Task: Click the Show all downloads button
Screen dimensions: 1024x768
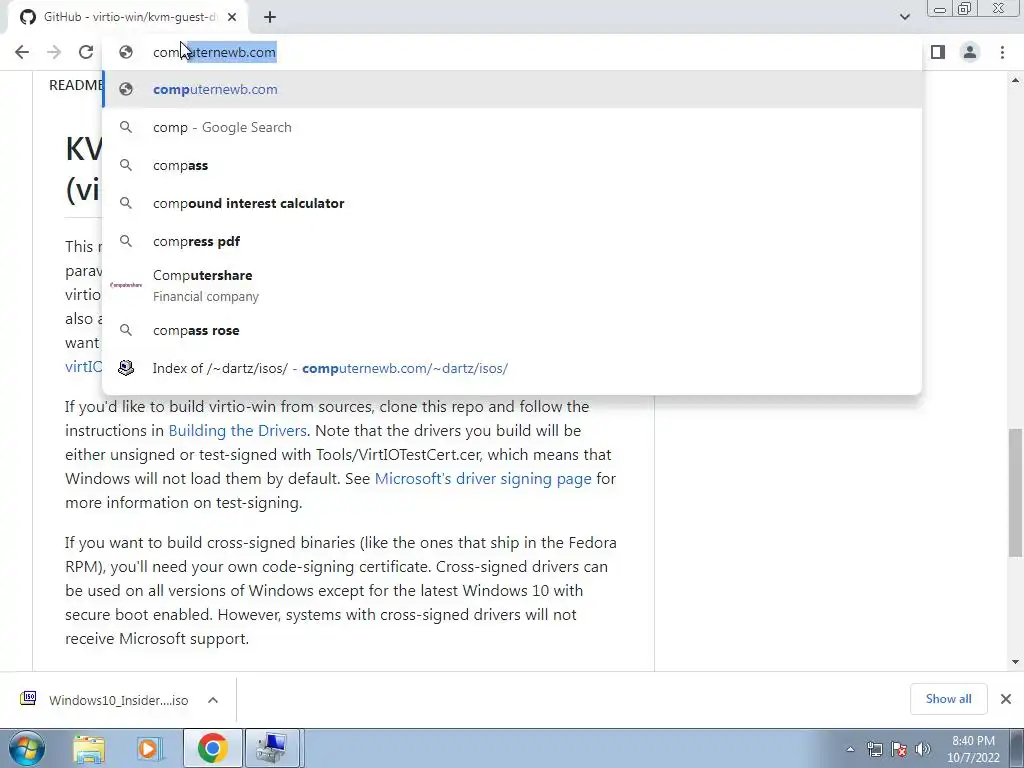Action: [x=948, y=699]
